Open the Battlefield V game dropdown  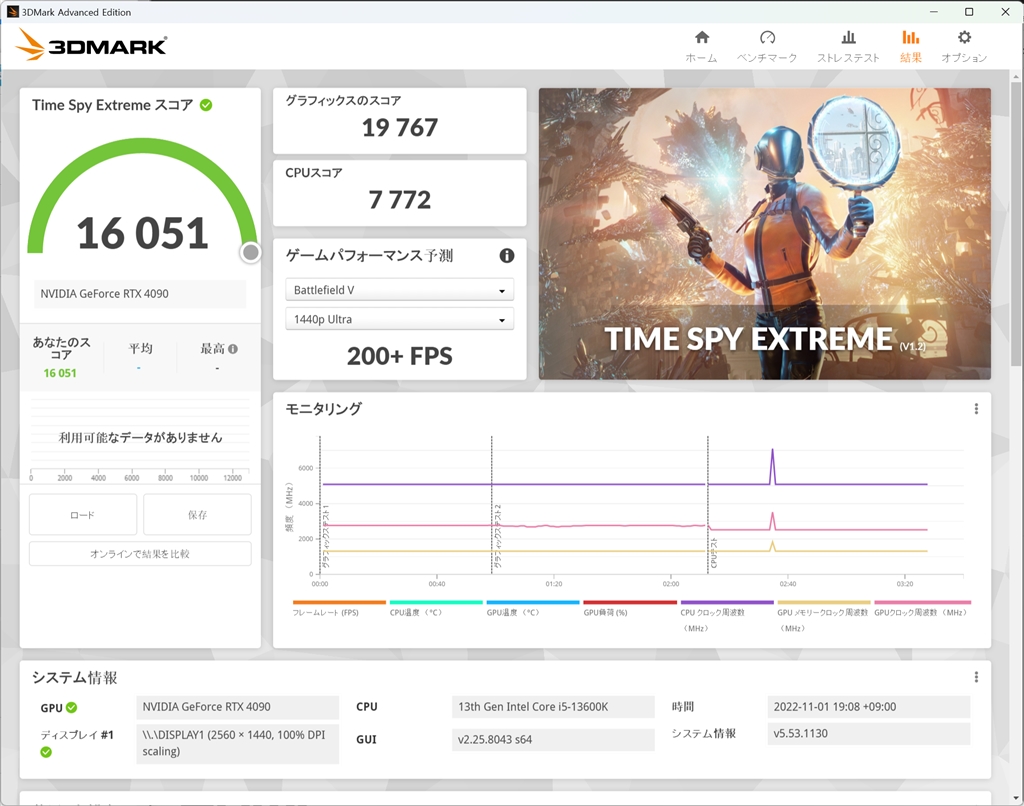click(x=400, y=290)
